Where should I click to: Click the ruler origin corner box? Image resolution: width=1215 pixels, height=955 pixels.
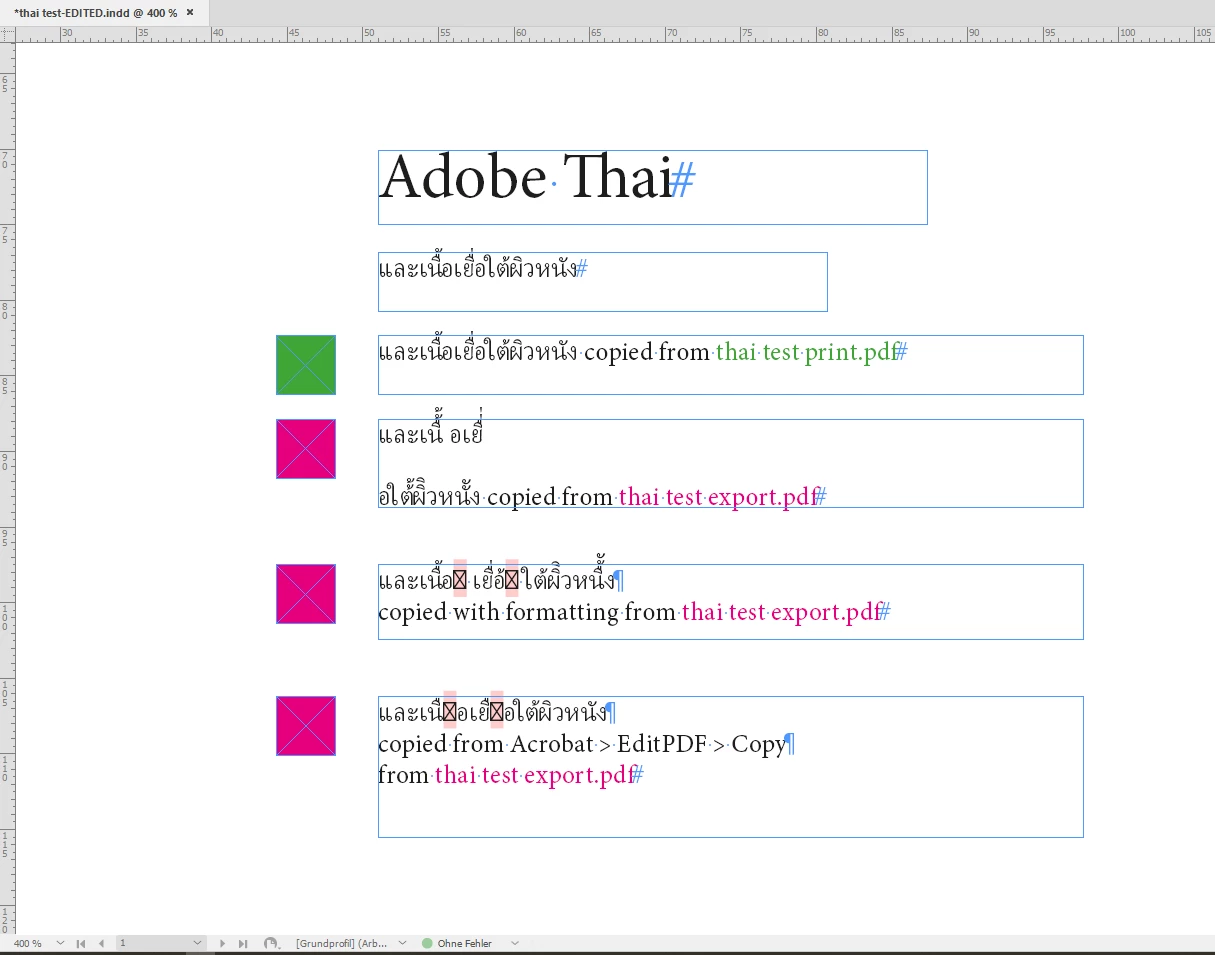8,34
